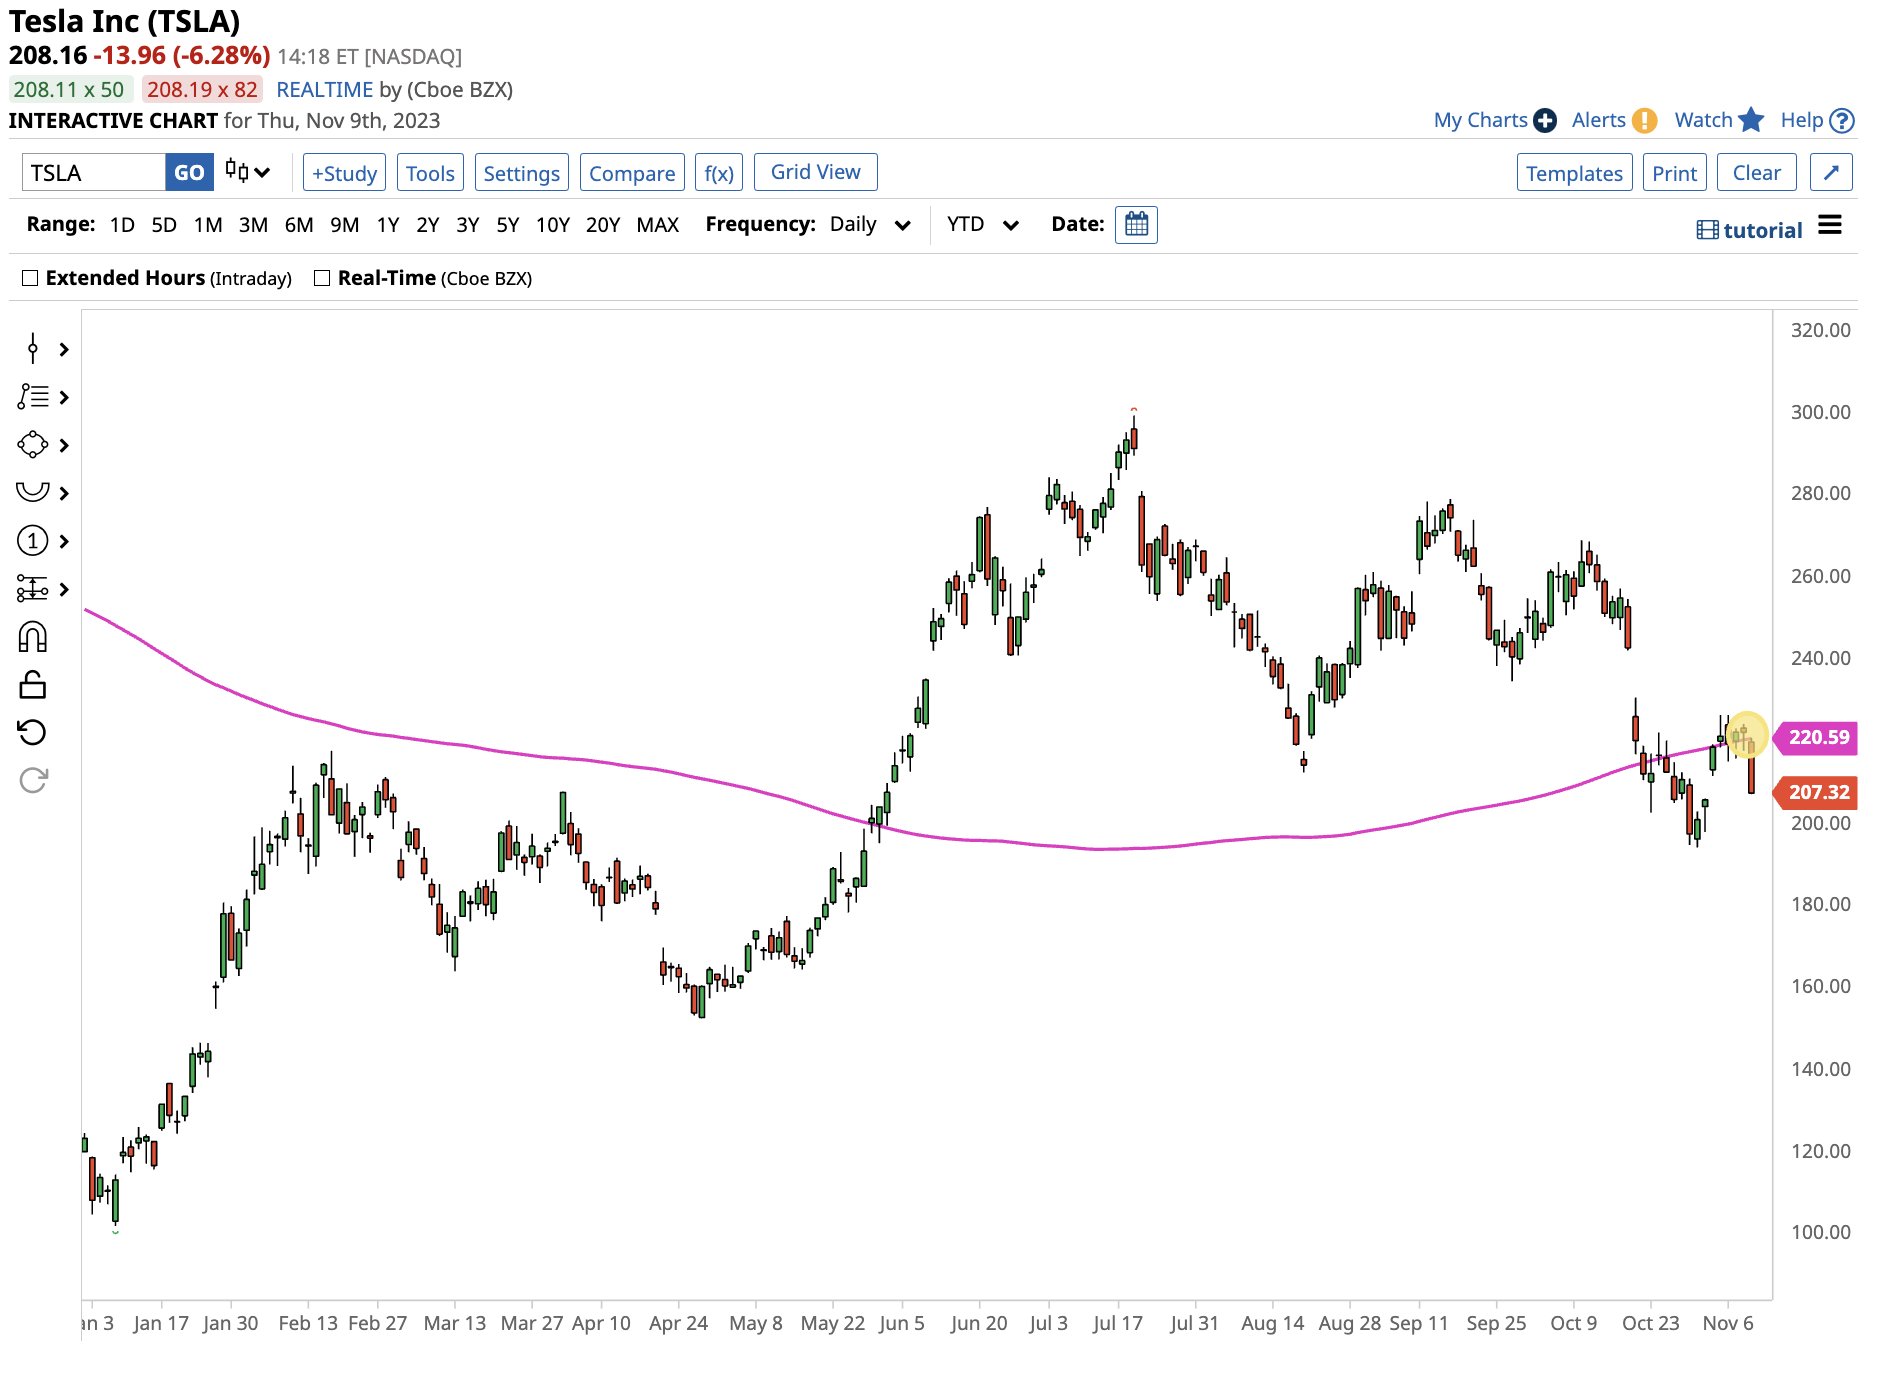Image resolution: width=1884 pixels, height=1384 pixels.
Task: Select the 1D range
Action: click(122, 224)
